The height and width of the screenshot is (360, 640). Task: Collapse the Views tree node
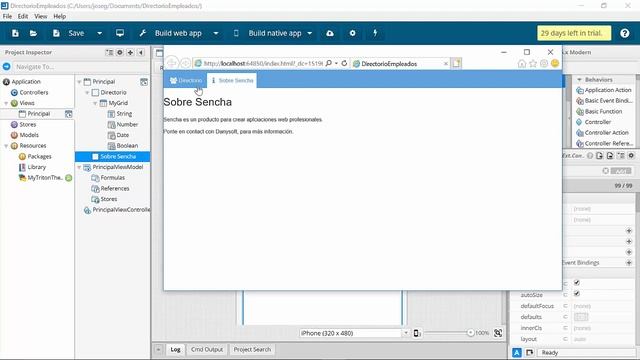6,103
